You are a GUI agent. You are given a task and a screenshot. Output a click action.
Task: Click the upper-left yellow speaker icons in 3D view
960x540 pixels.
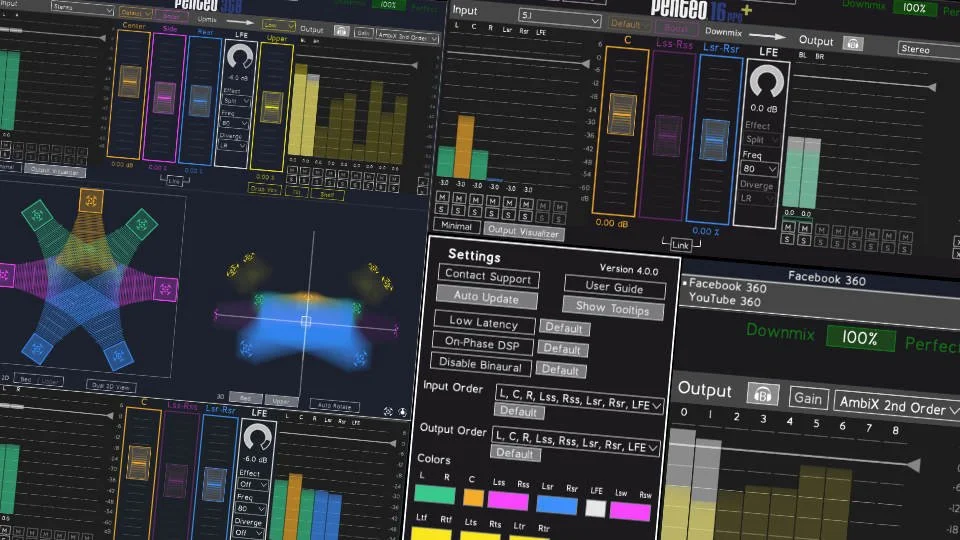point(241,264)
